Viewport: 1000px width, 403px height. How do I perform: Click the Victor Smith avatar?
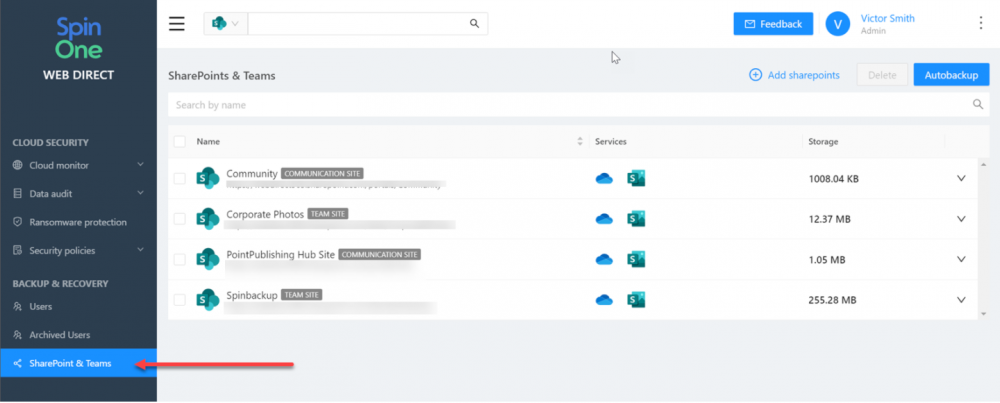tap(838, 24)
